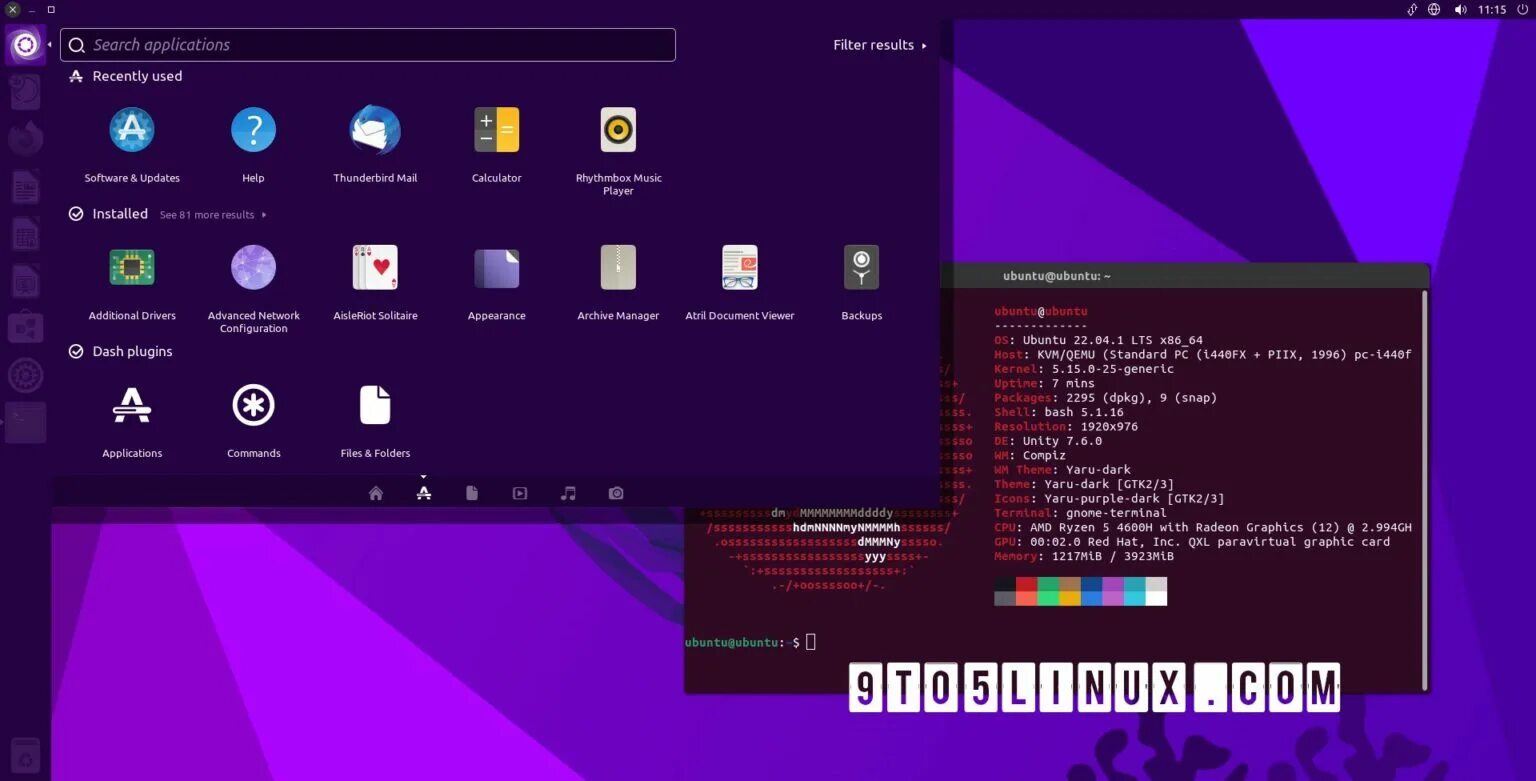The height and width of the screenshot is (781, 1536).
Task: Open the globe indicator in top panel
Action: point(1434,9)
